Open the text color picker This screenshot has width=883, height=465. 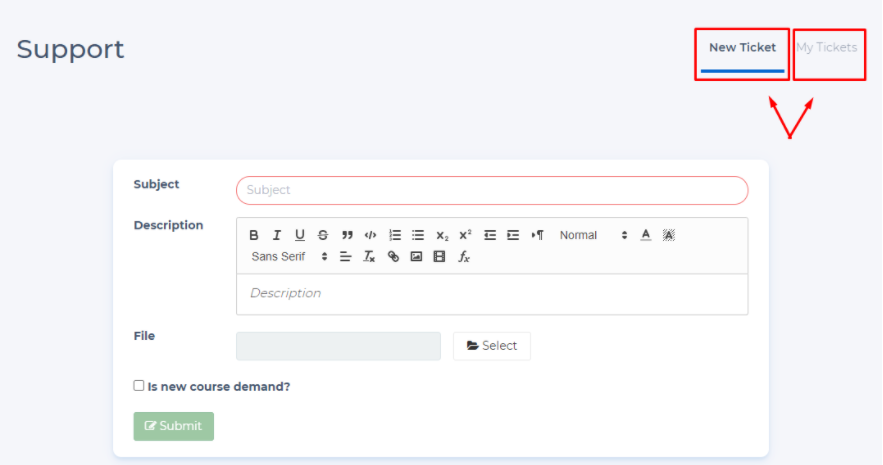646,235
